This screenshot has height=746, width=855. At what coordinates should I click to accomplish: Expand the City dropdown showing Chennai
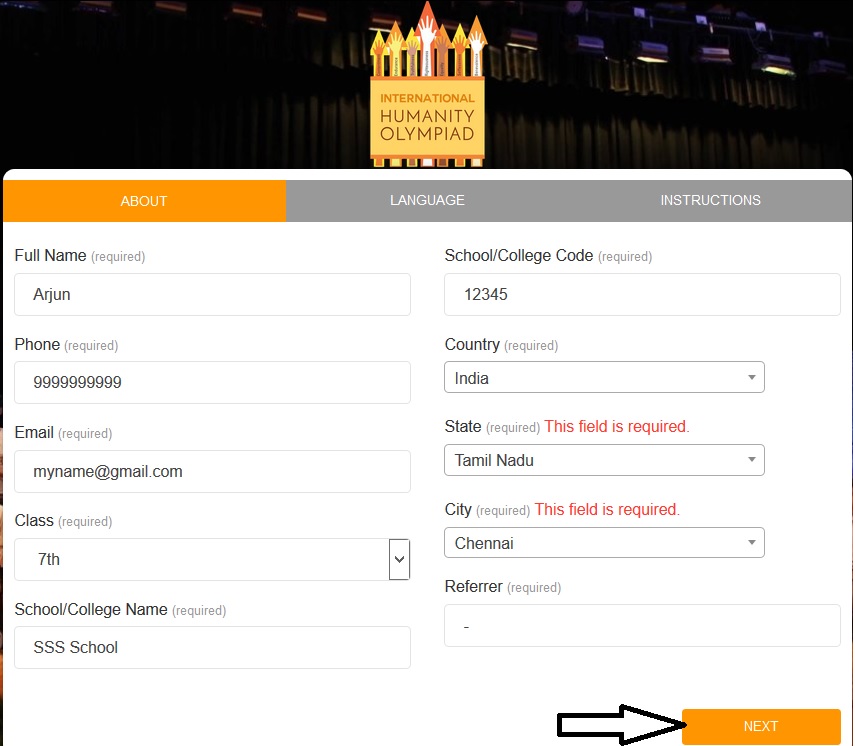tap(604, 544)
